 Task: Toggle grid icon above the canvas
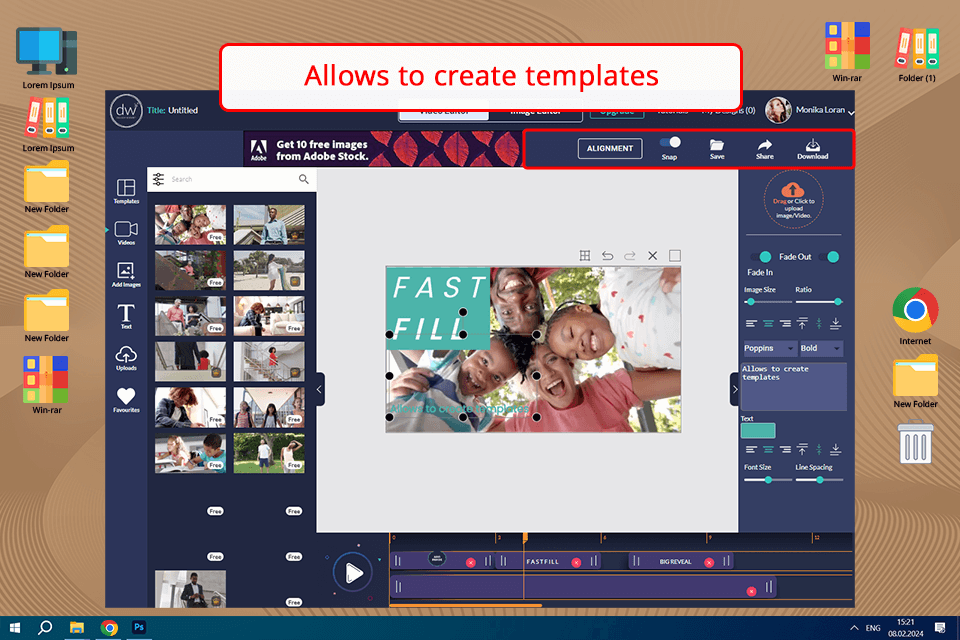pos(585,255)
